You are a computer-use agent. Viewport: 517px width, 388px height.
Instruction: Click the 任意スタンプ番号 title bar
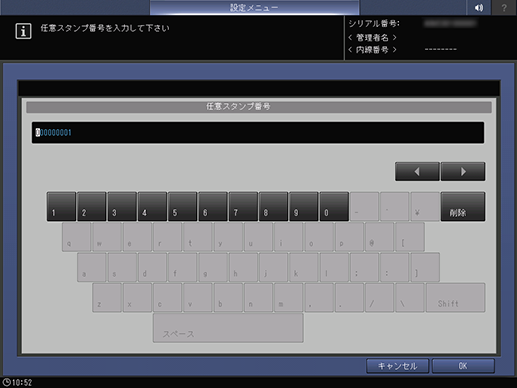[259, 107]
